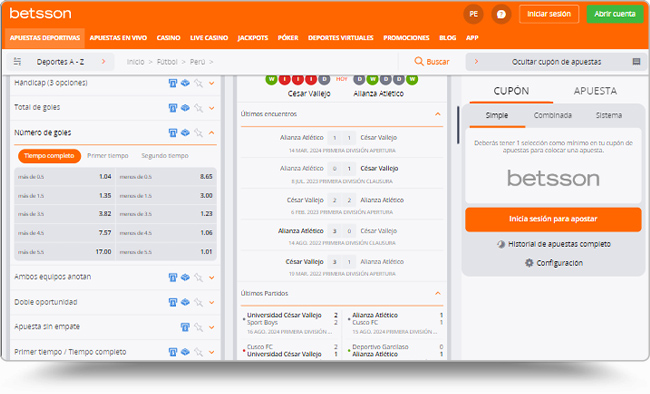Screen dimensions: 650x394
Task: Click the cash-out icon in the Handicap row
Action: click(x=173, y=83)
